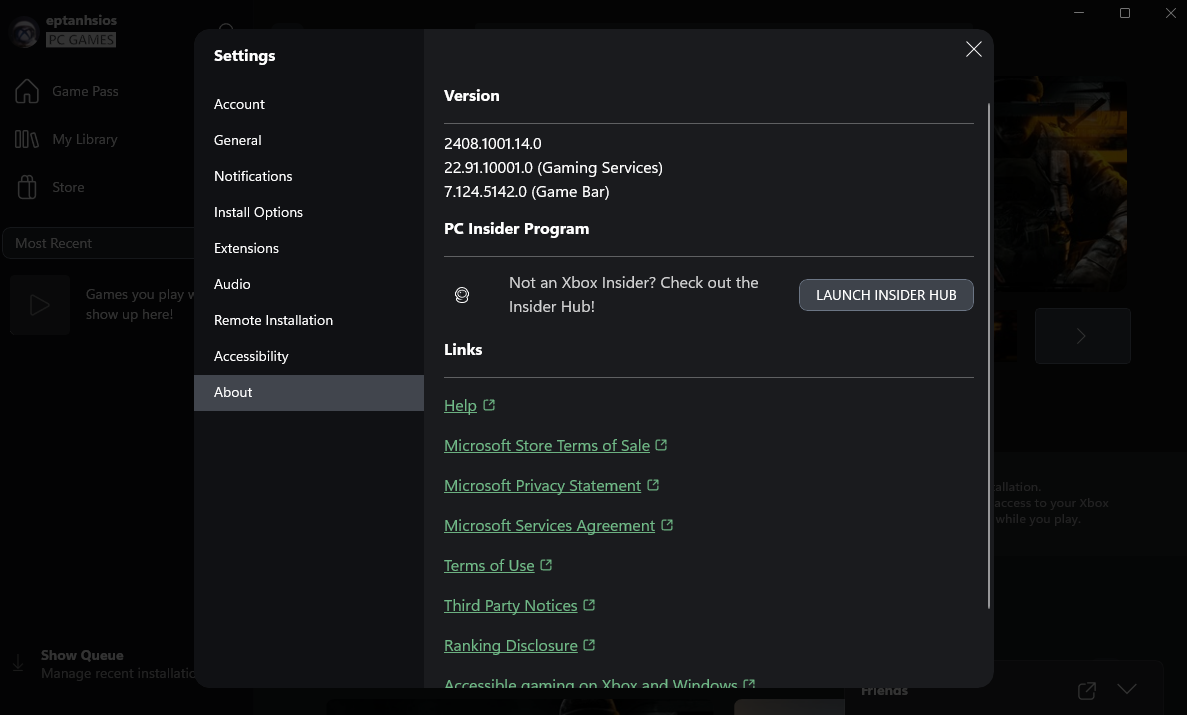
Task: Click the external-link icon next to Help
Action: pyautogui.click(x=489, y=405)
